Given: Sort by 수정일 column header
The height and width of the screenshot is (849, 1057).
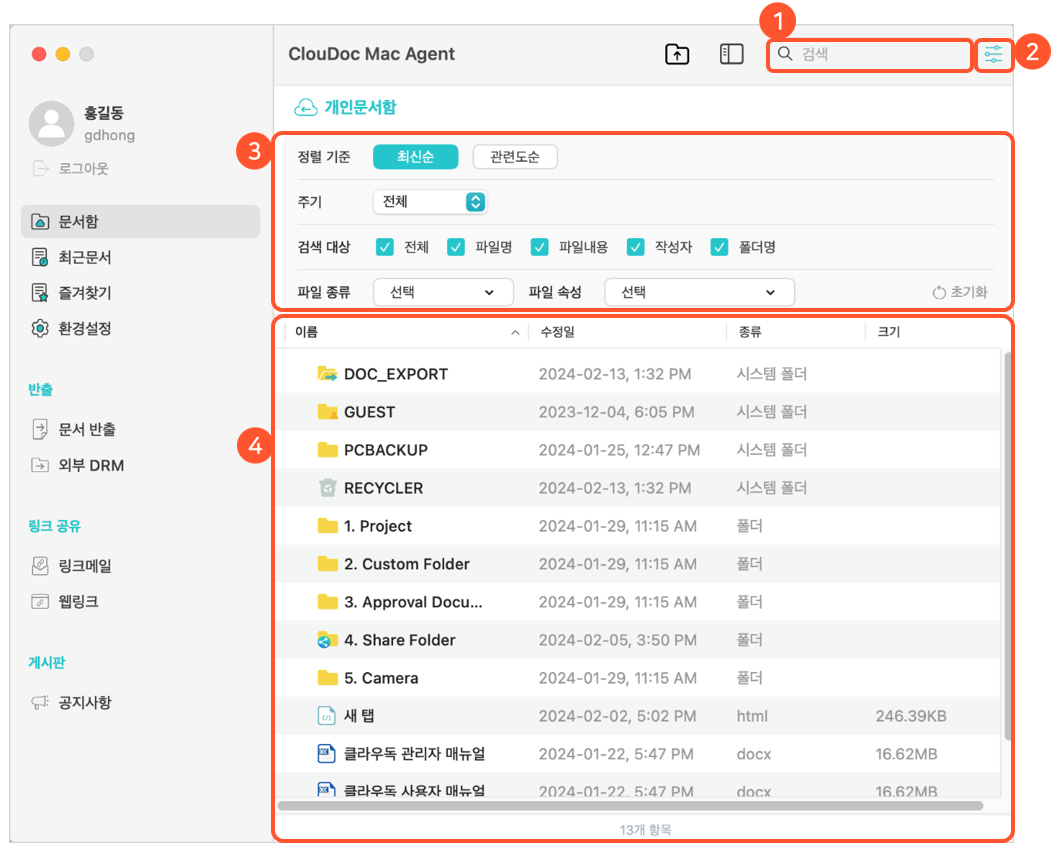Looking at the screenshot, I should point(557,332).
